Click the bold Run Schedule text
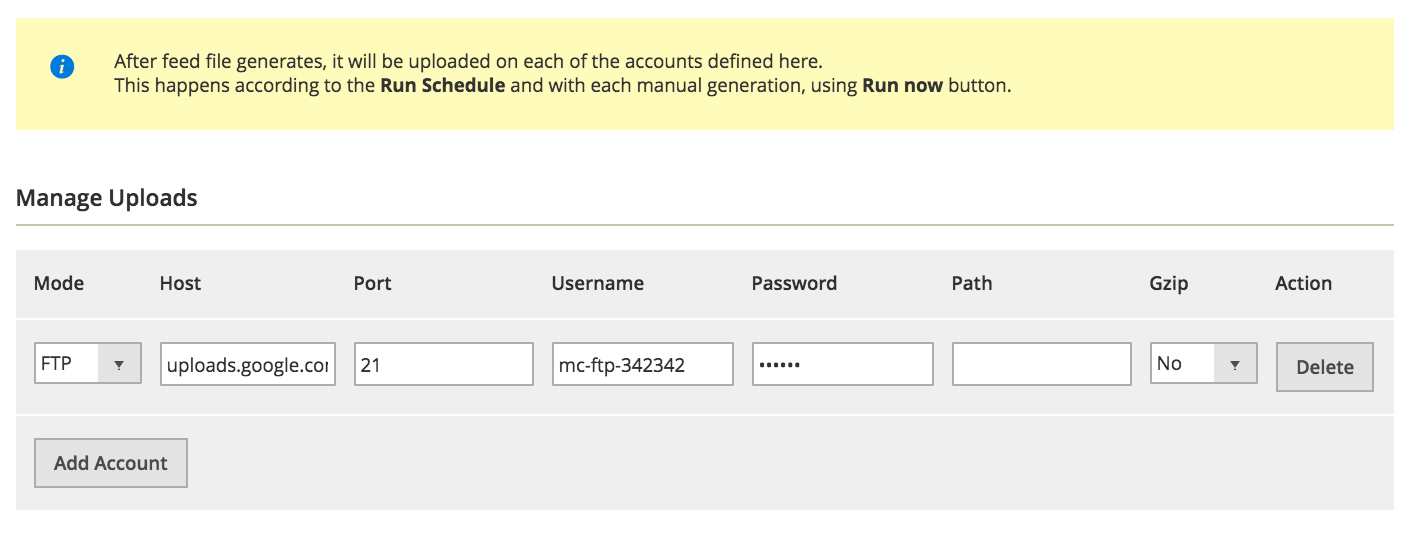The height and width of the screenshot is (544, 1414). 443,86
